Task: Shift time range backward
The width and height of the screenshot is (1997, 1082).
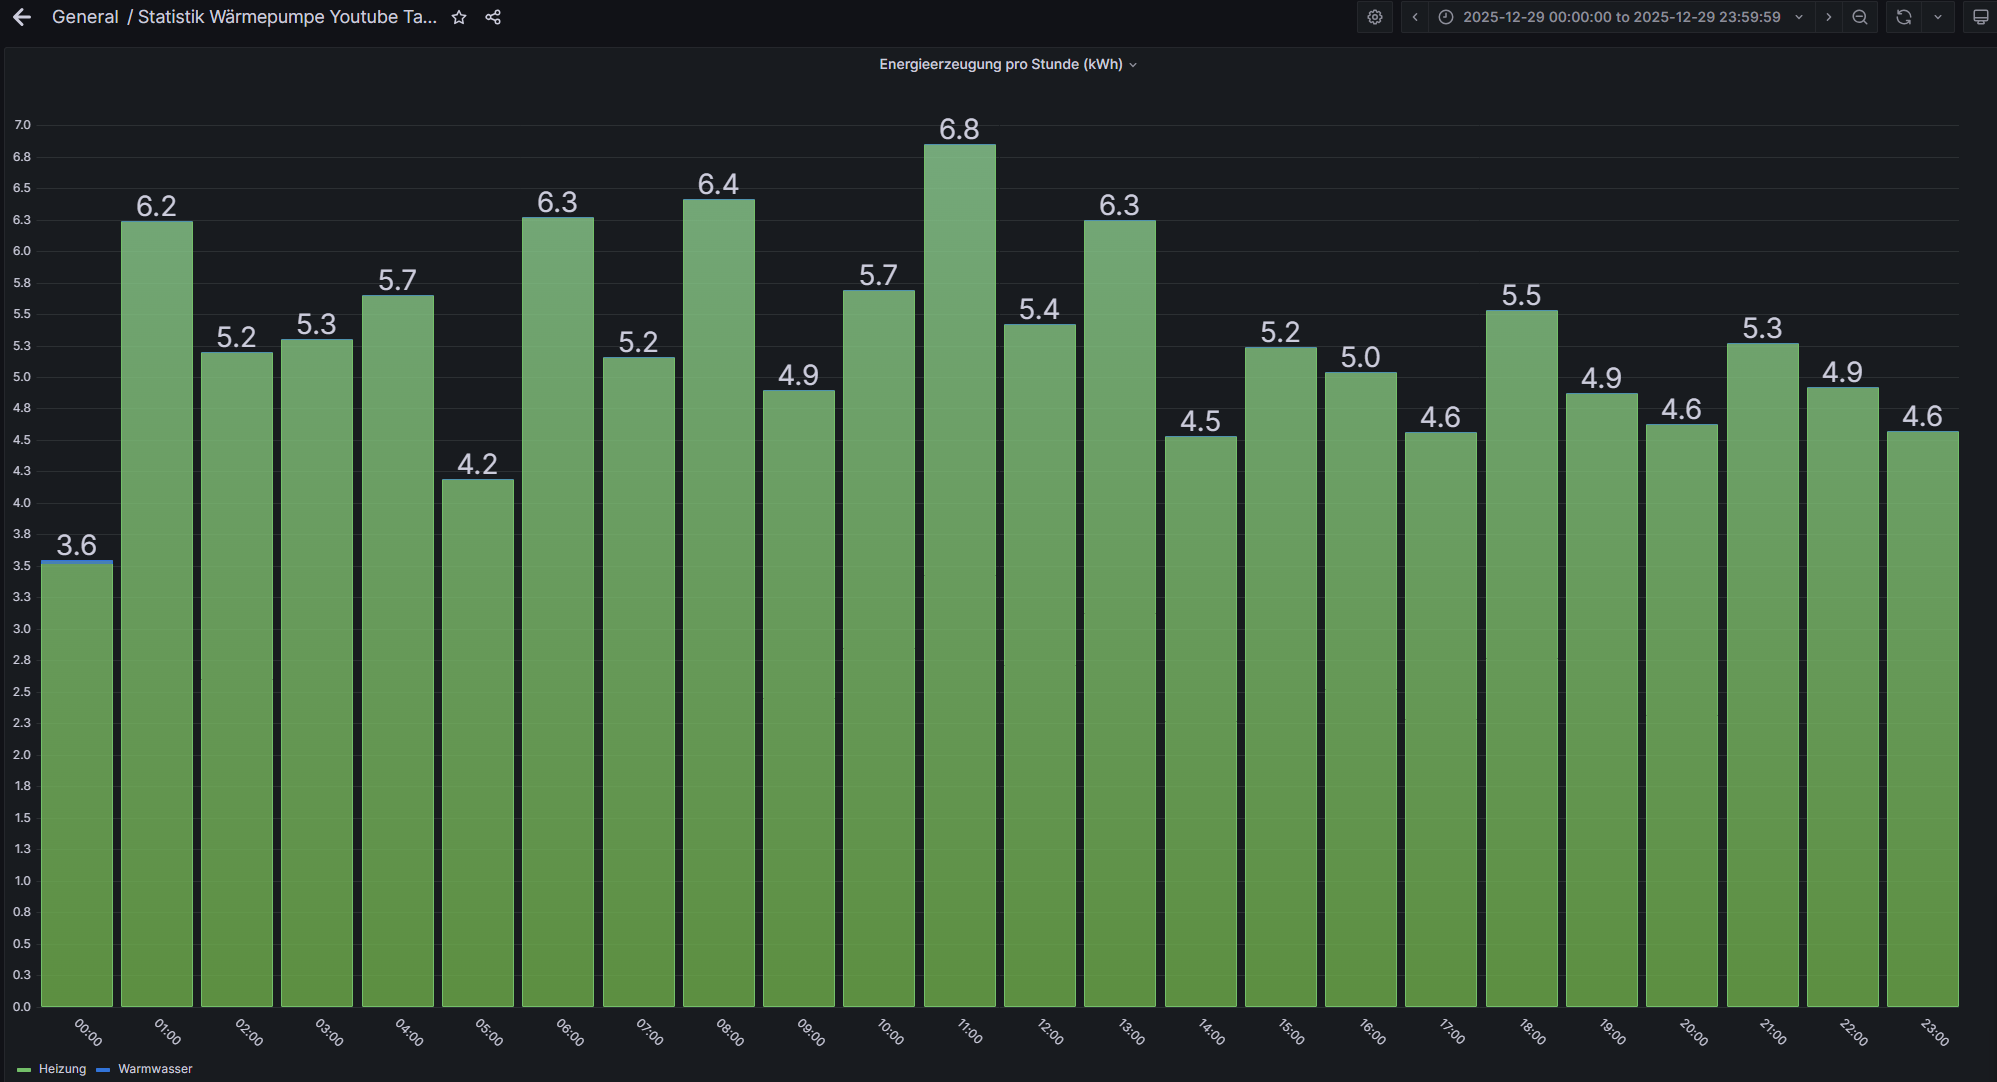Action: point(1415,17)
